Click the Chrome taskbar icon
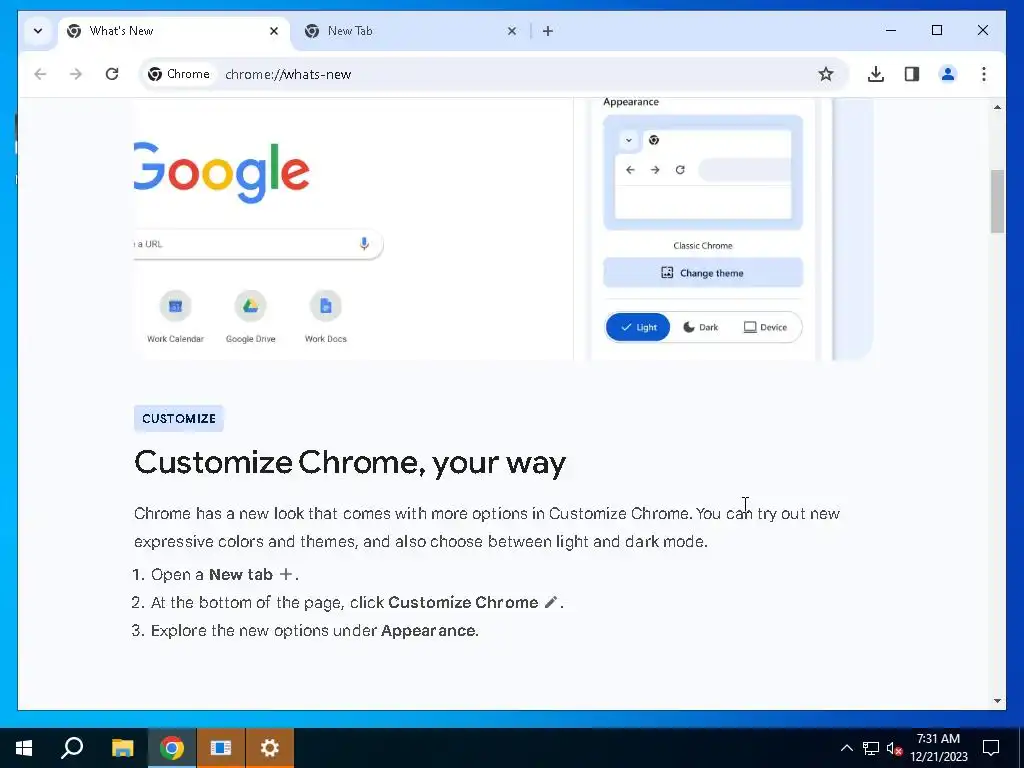1024x768 pixels. point(172,748)
